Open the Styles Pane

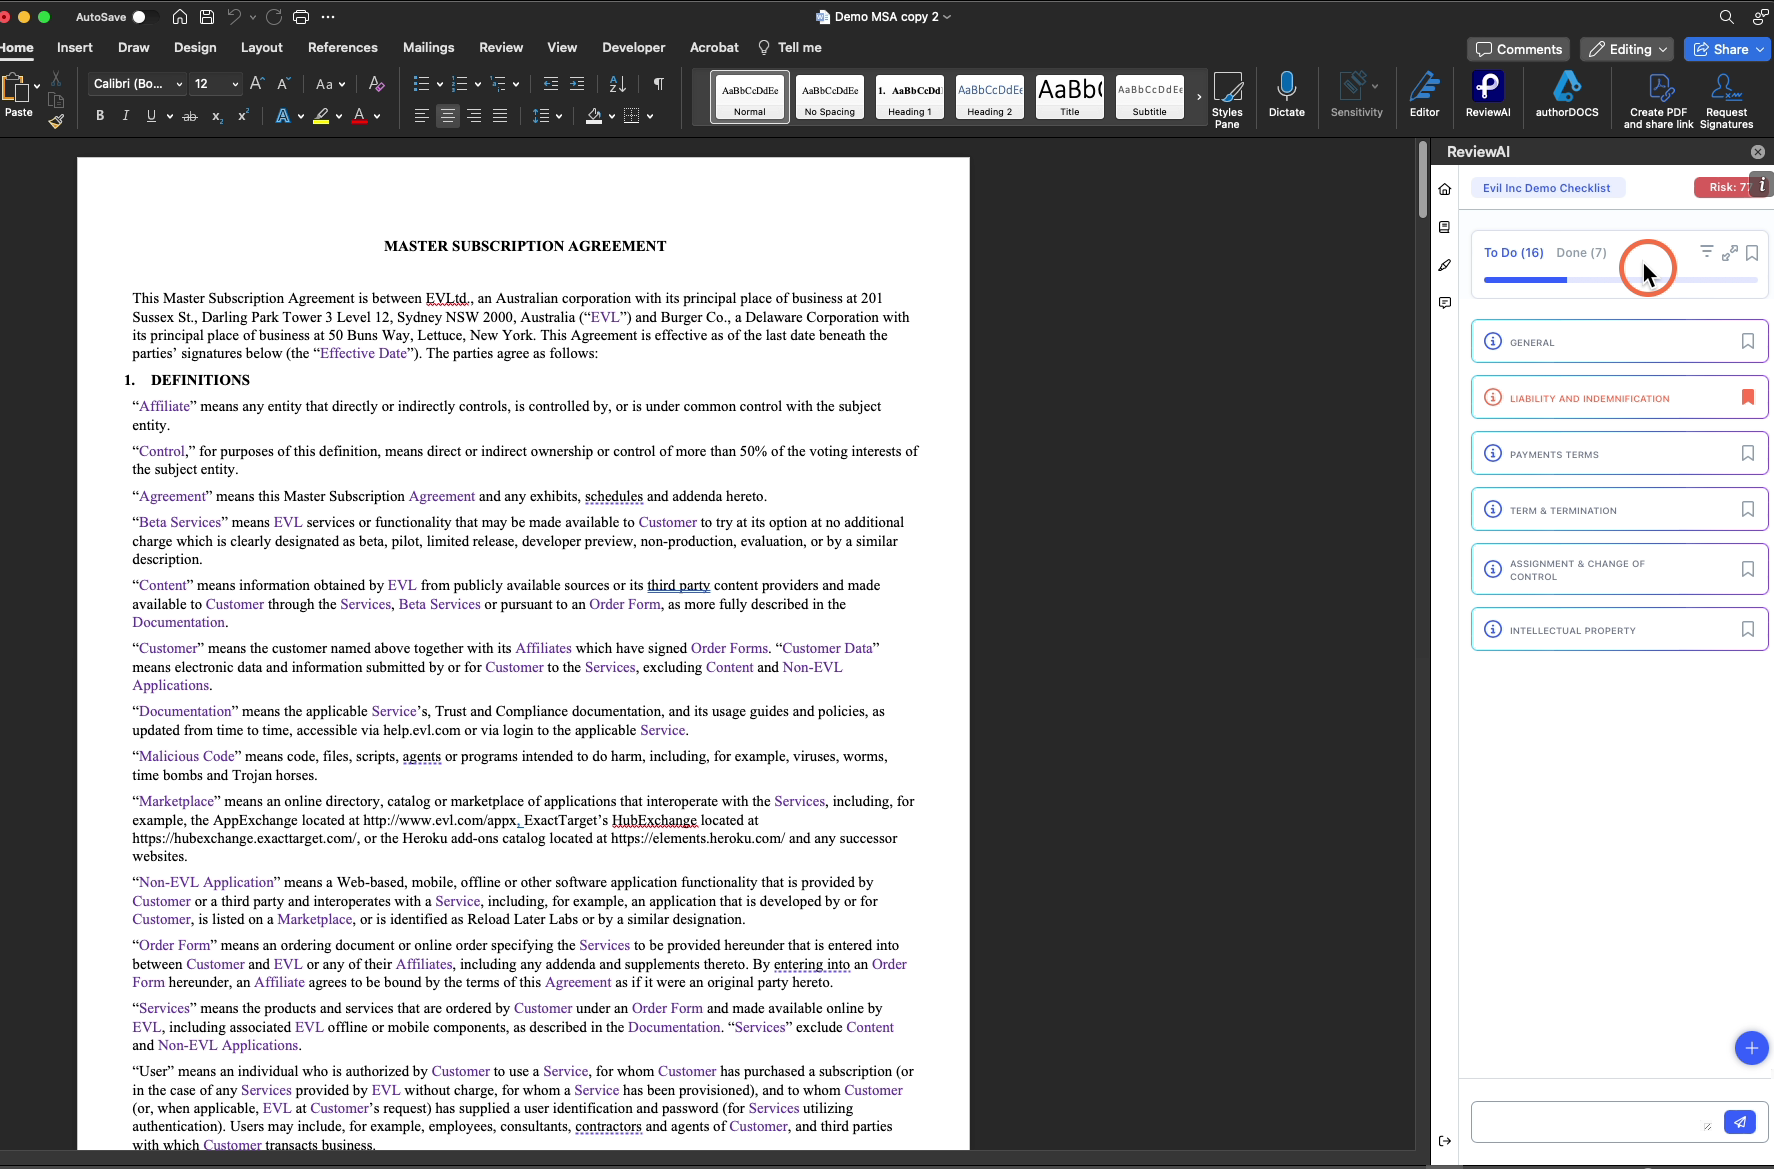[x=1227, y=98]
